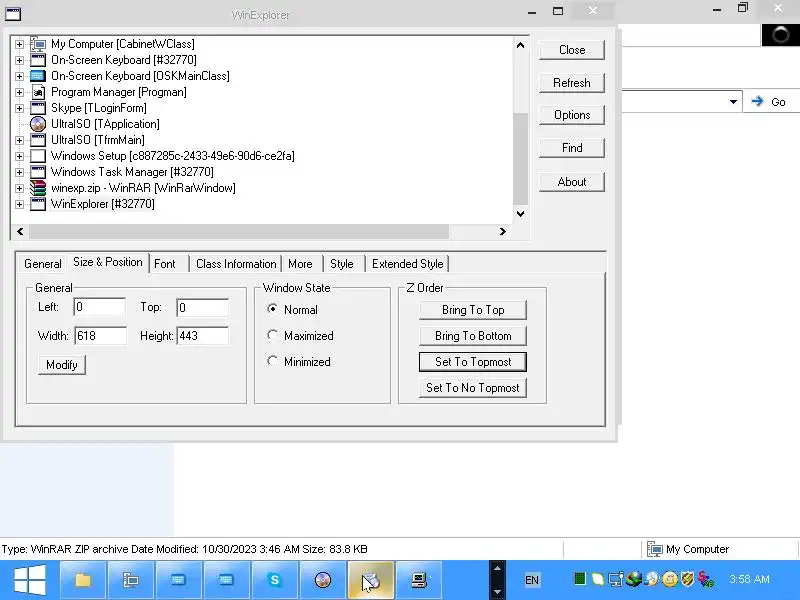Switch to the General tab
Image resolution: width=800 pixels, height=600 pixels.
tap(43, 264)
